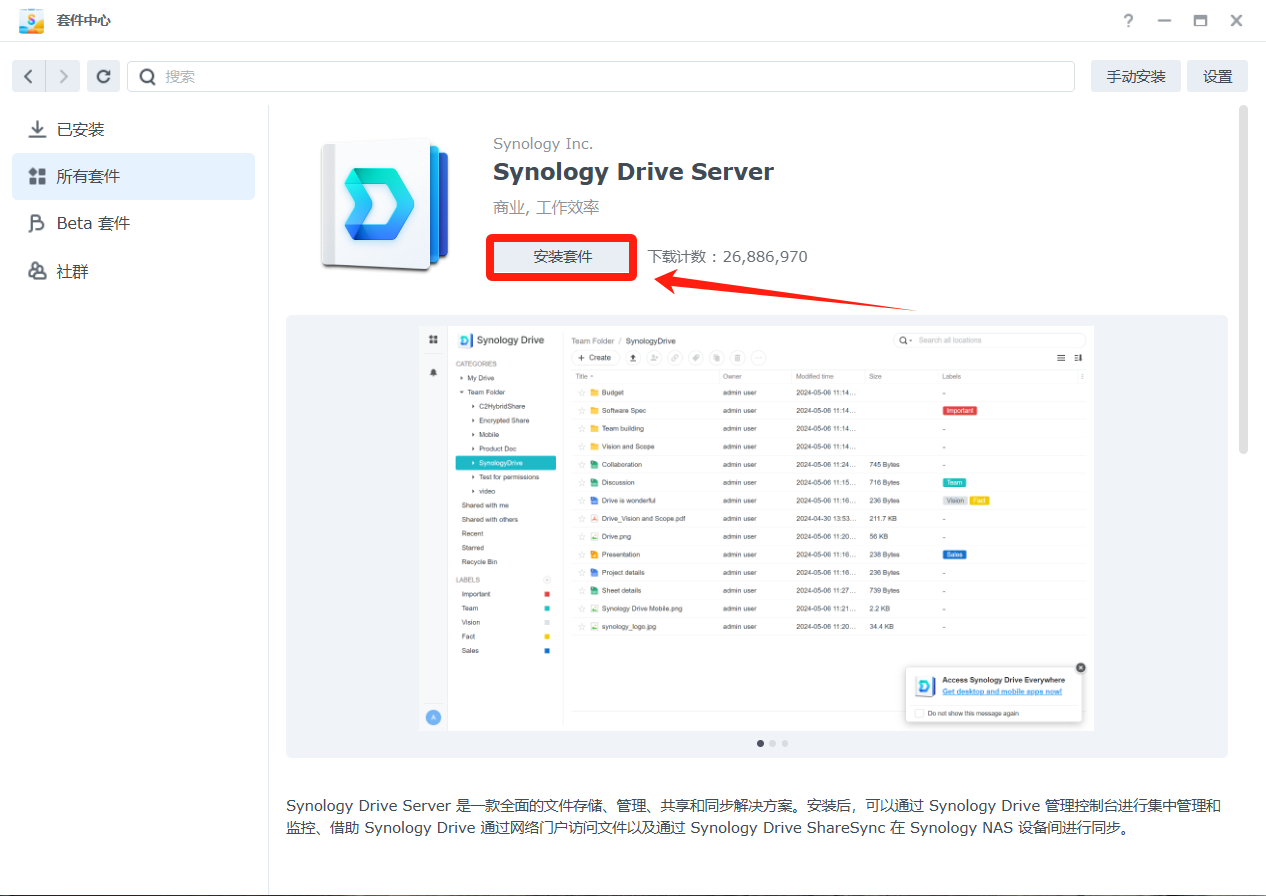The image size is (1266, 896).
Task: Click the Synology Drive preview screenshot
Action: 756,528
